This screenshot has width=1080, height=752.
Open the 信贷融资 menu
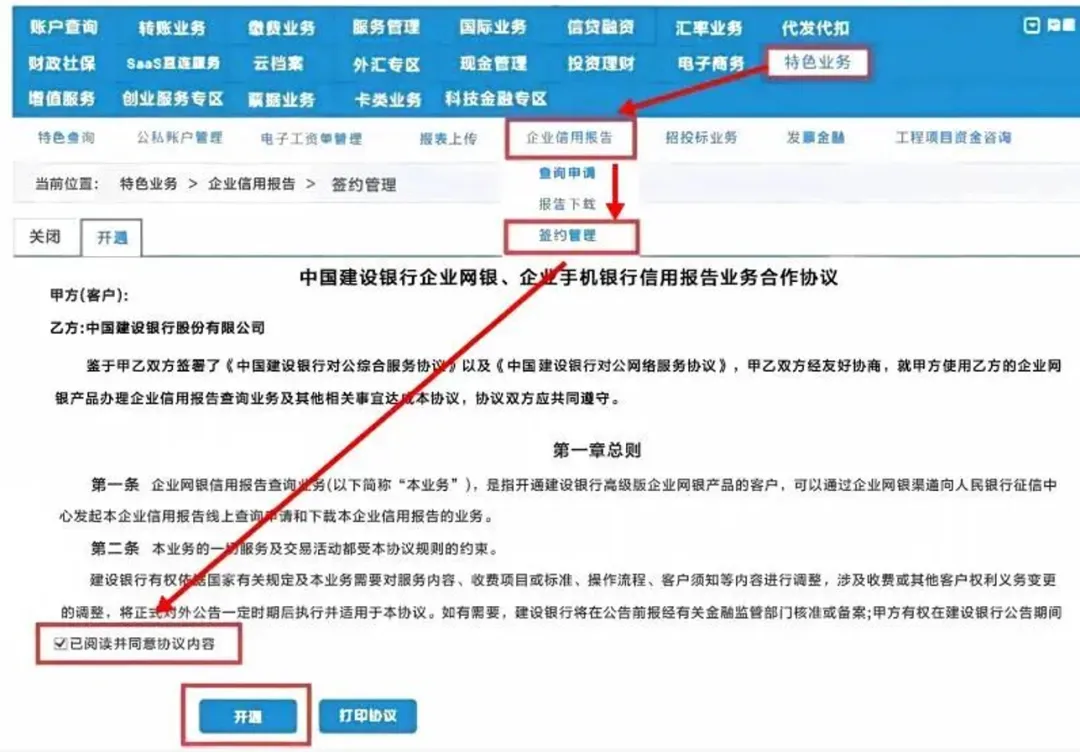click(601, 27)
